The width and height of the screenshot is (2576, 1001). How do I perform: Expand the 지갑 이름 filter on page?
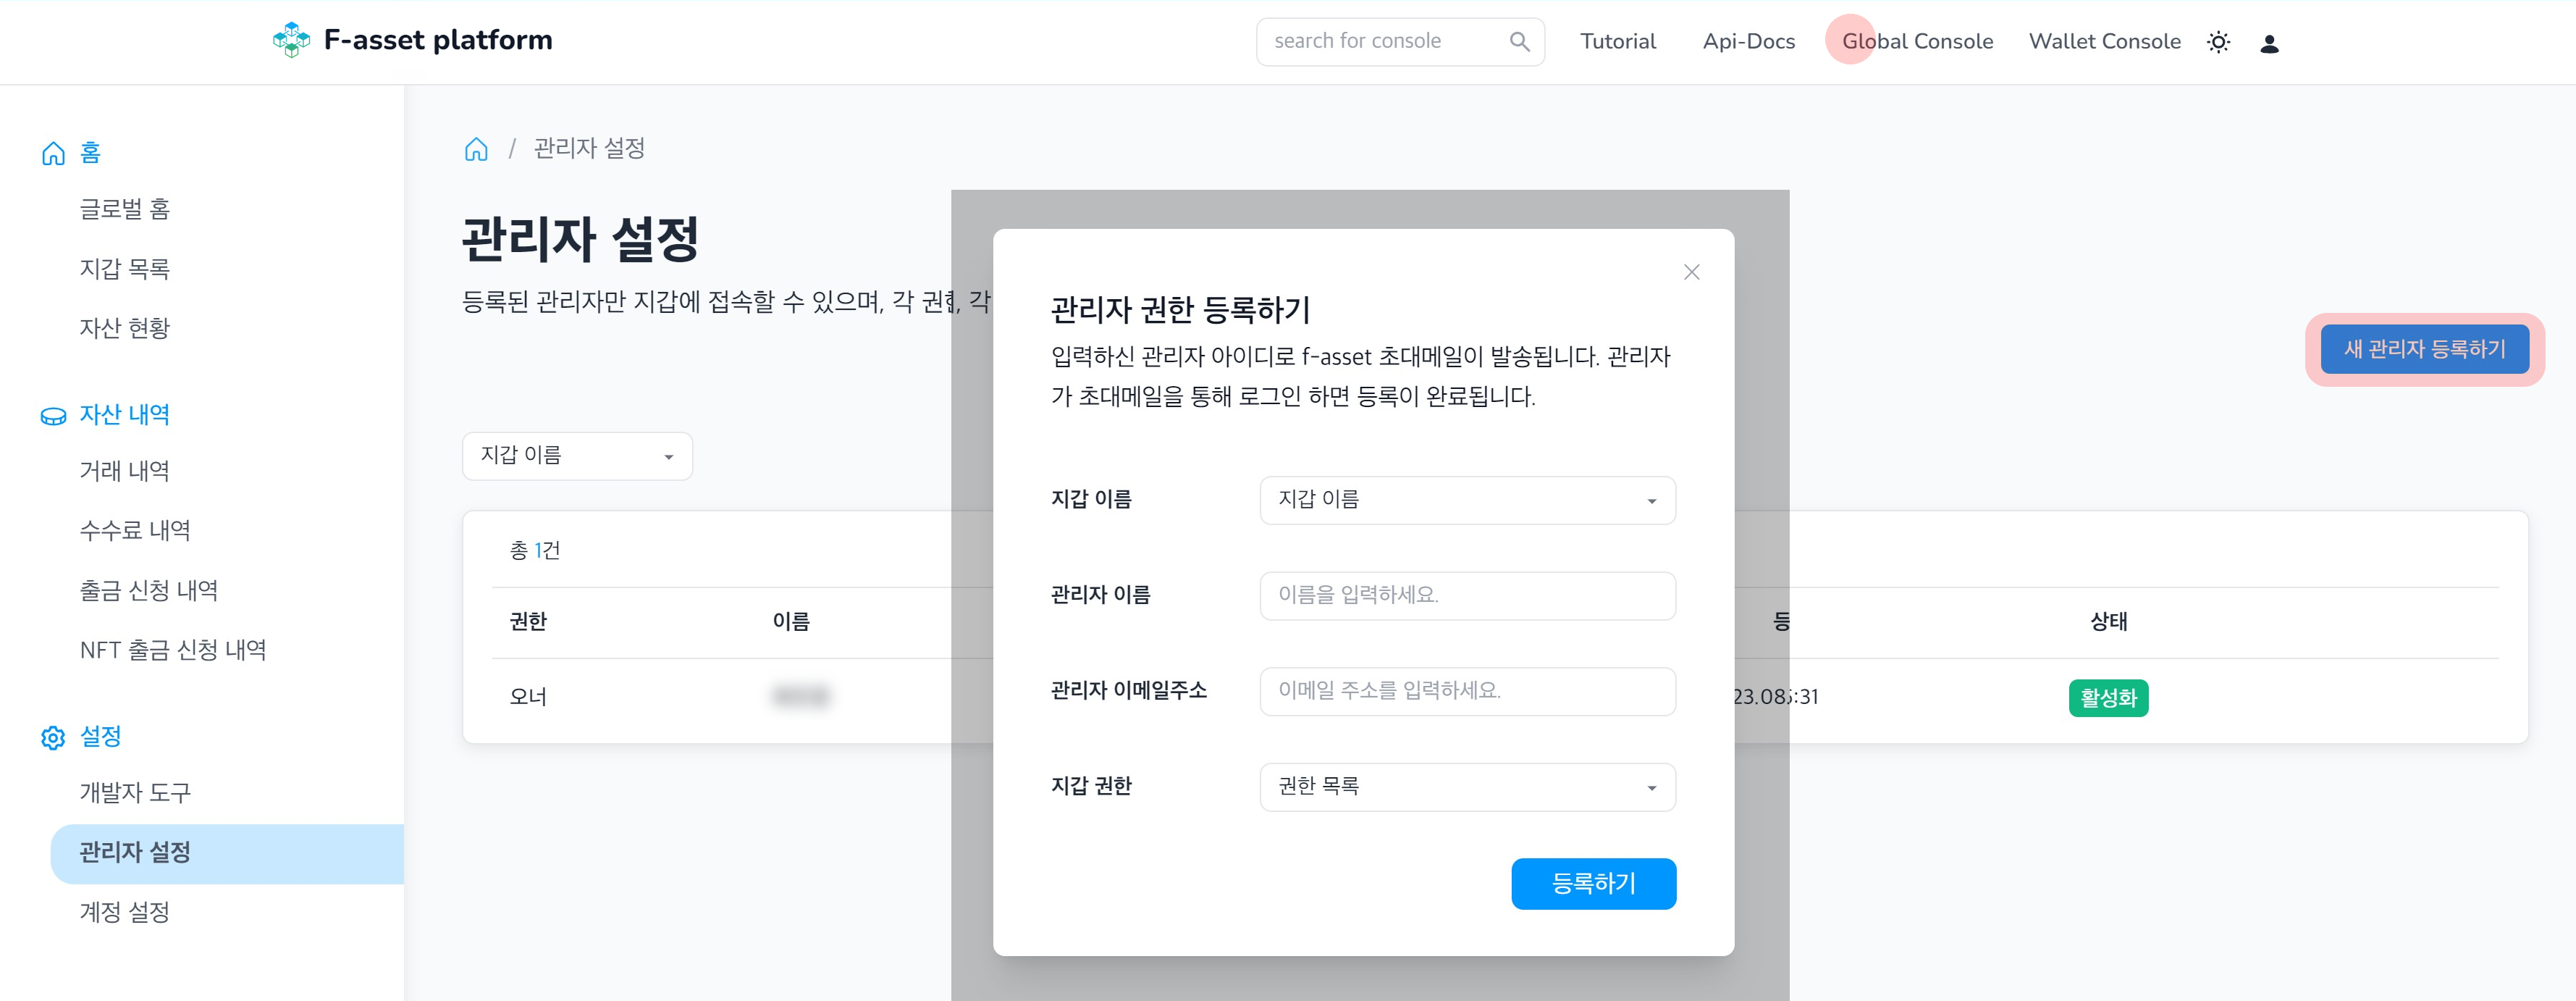577,456
